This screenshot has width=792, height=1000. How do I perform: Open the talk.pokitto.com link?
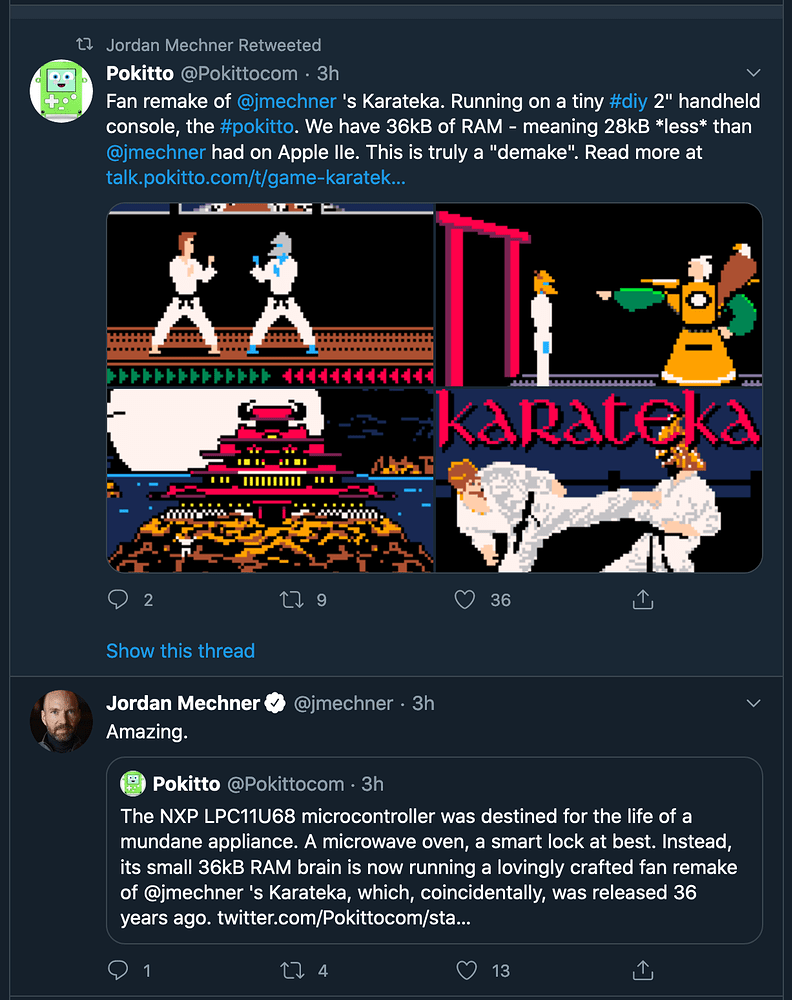[x=256, y=179]
